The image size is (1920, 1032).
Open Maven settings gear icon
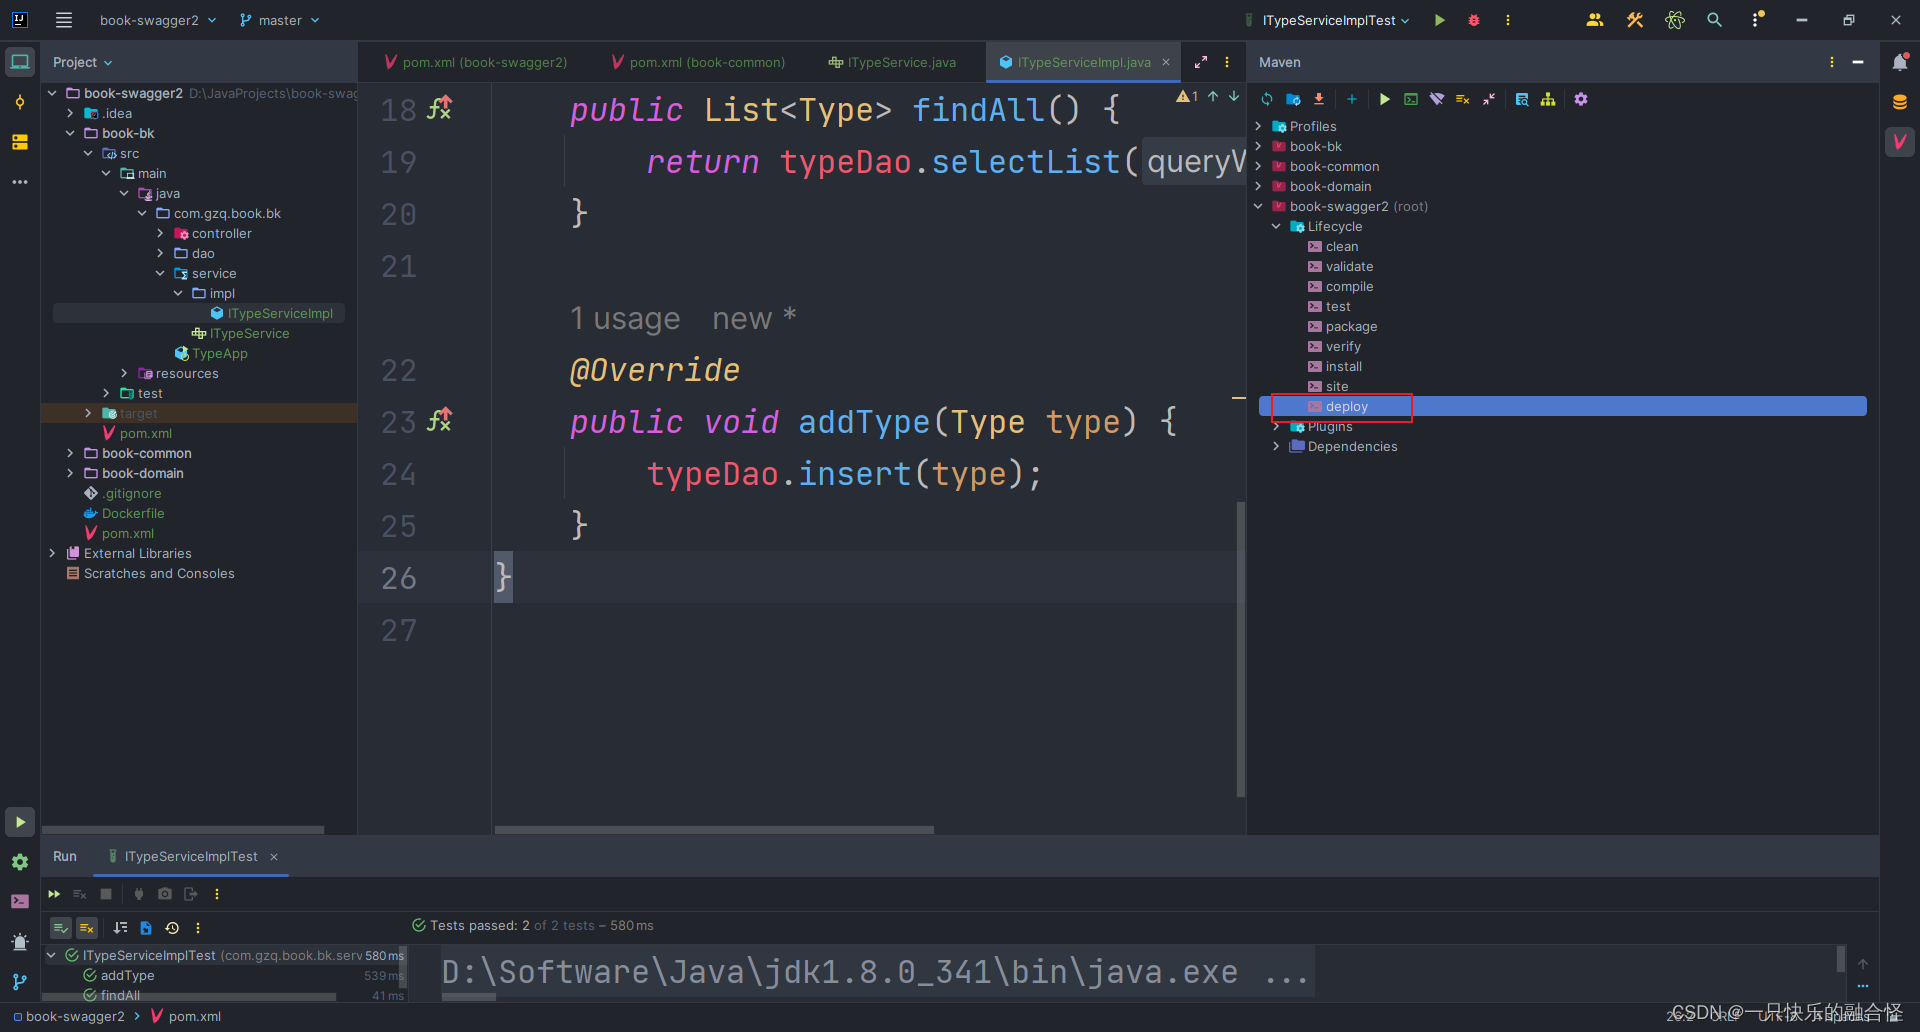pos(1581,99)
